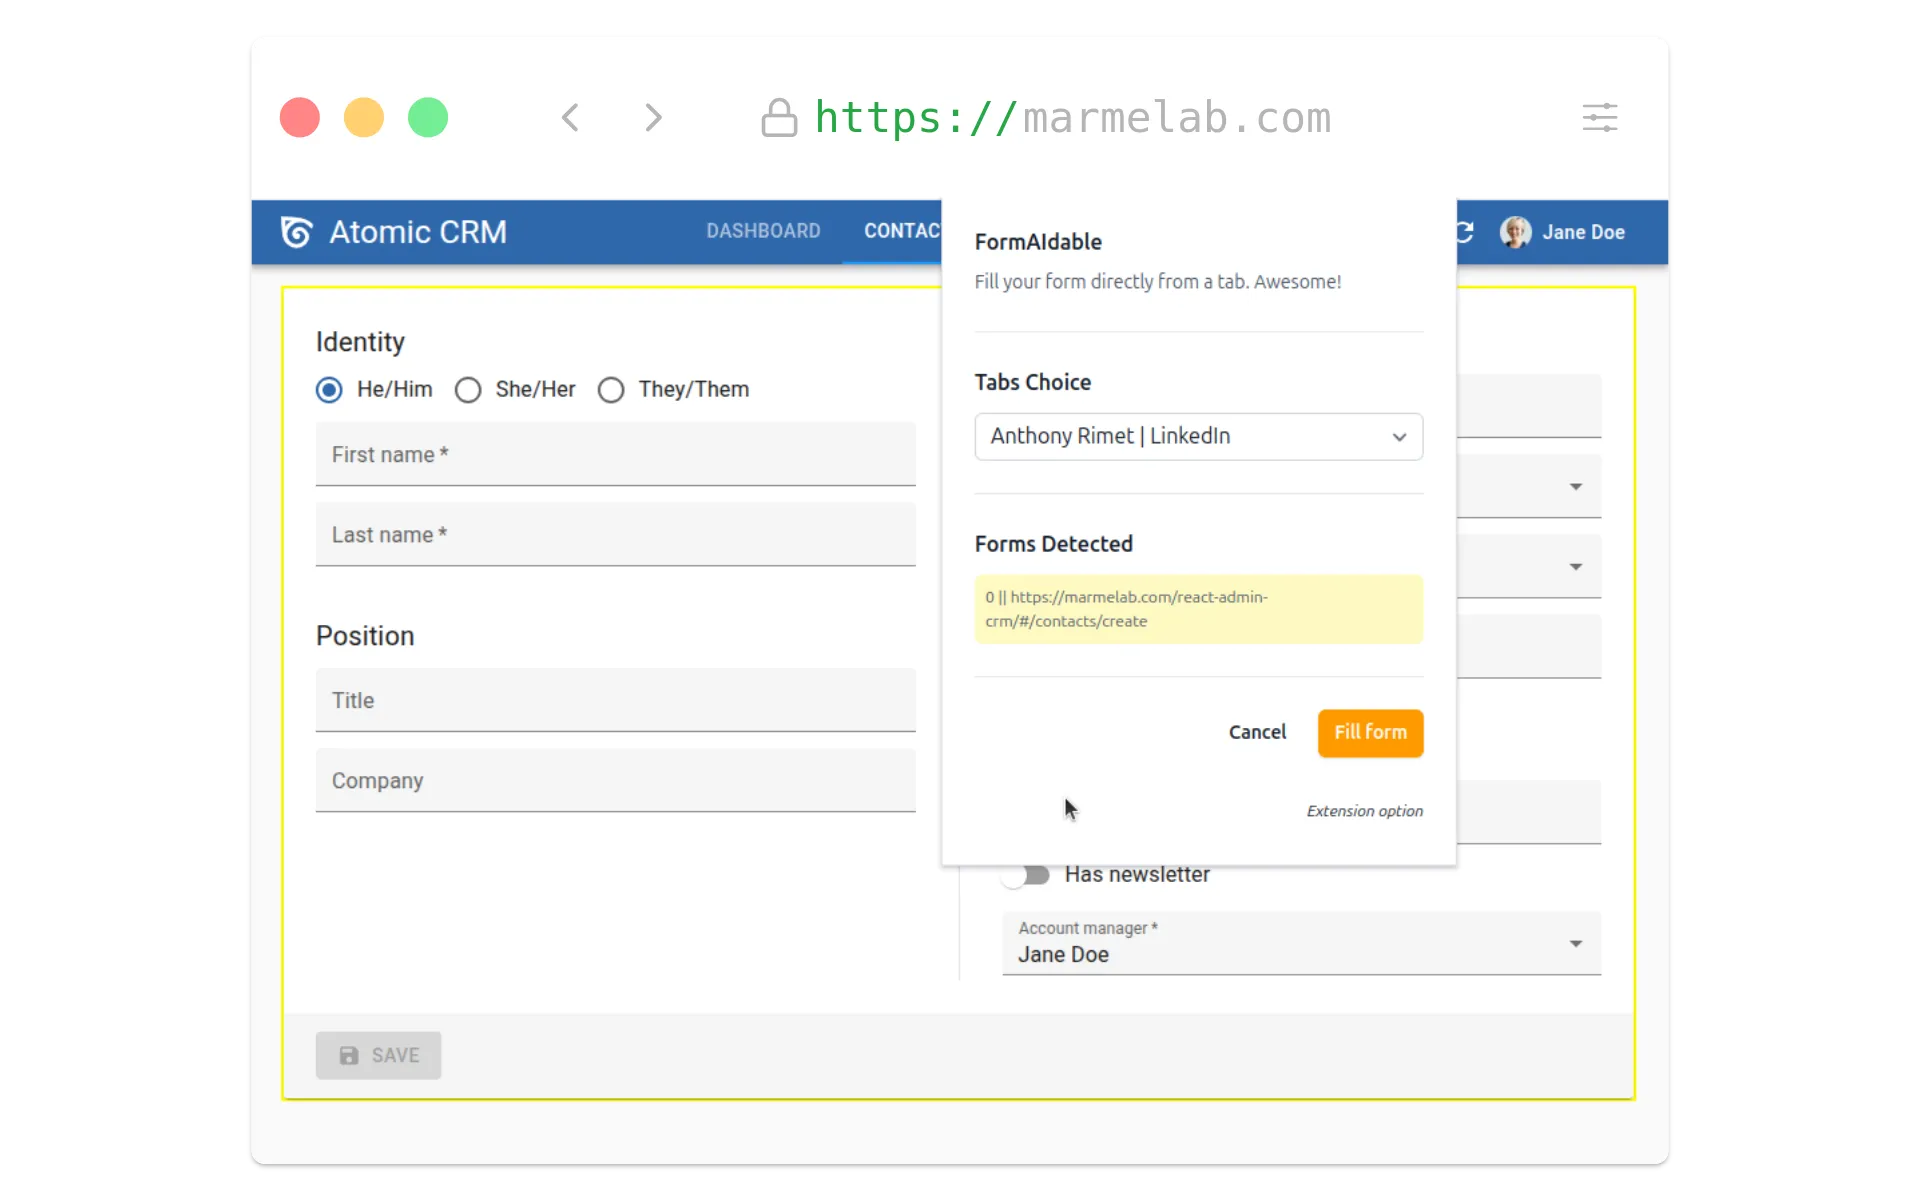Expand the Account manager dropdown
1920x1200 pixels.
coord(1300,943)
